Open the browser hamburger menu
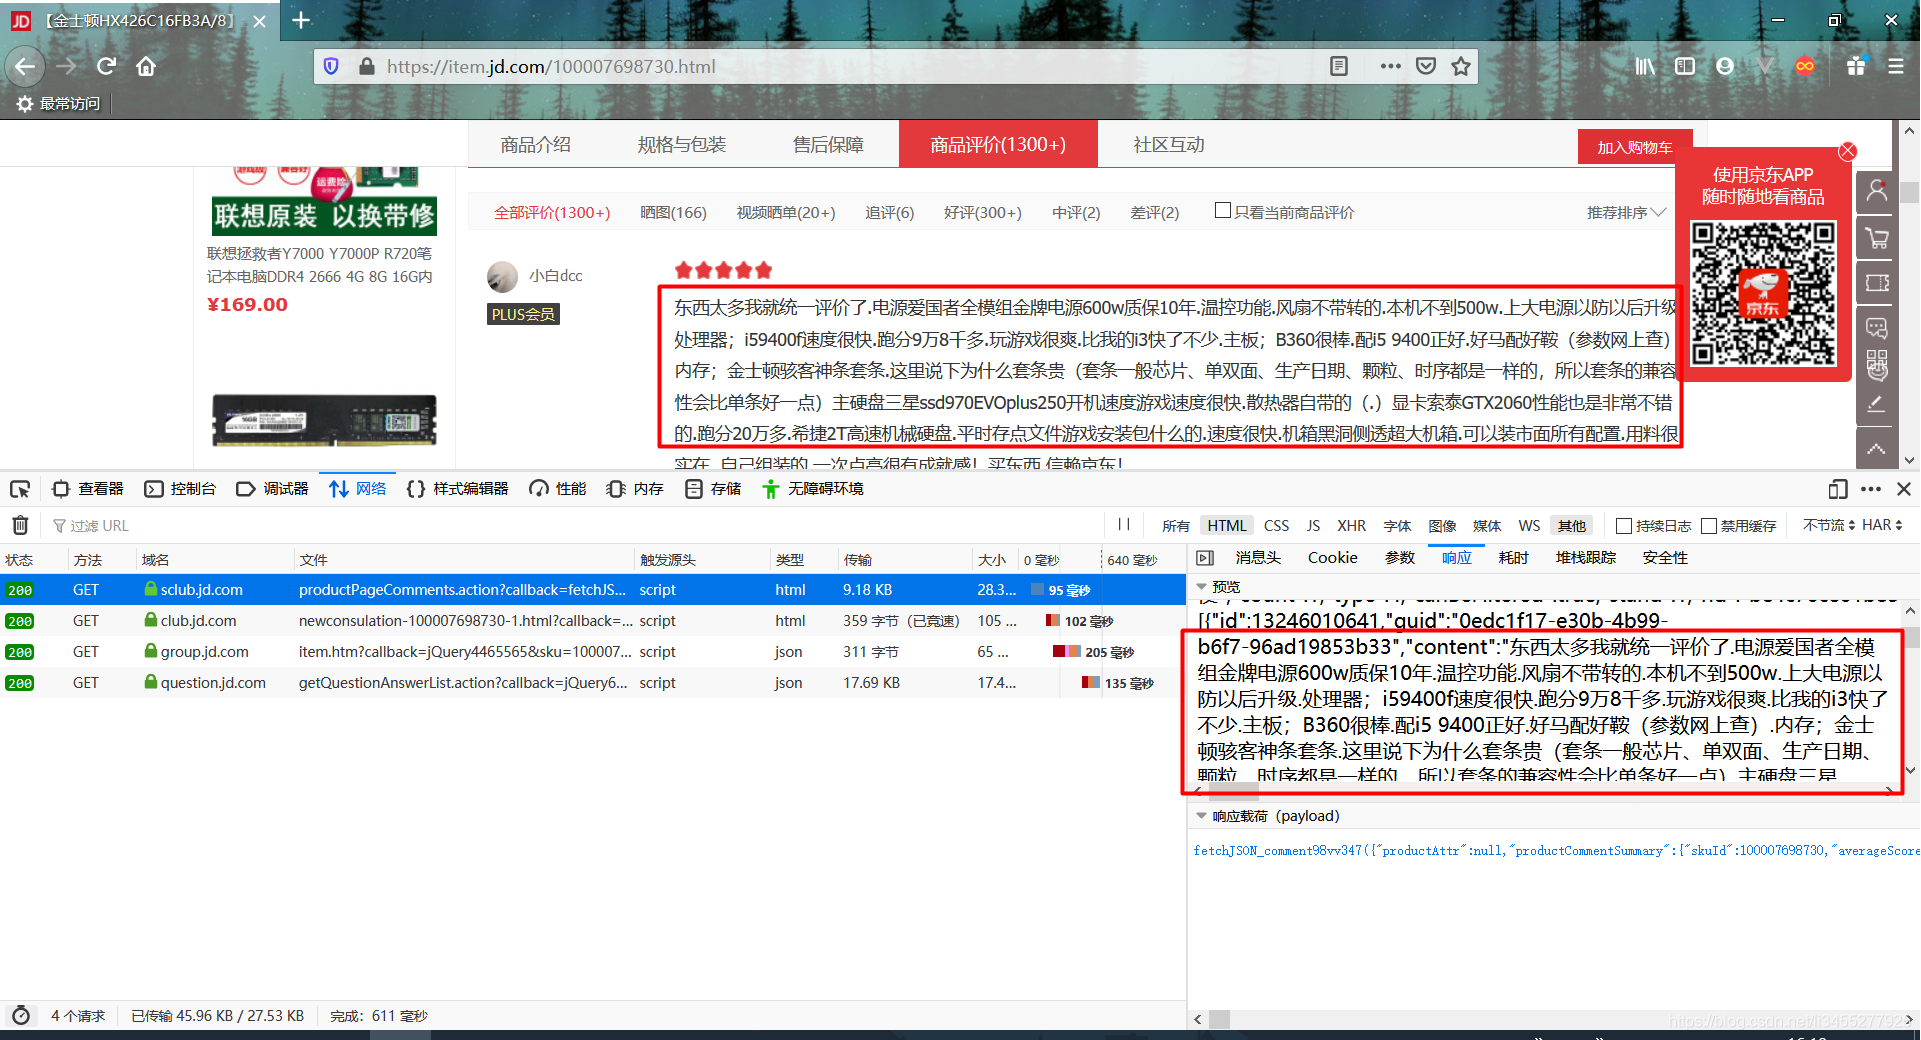This screenshot has width=1921, height=1040. coord(1895,66)
